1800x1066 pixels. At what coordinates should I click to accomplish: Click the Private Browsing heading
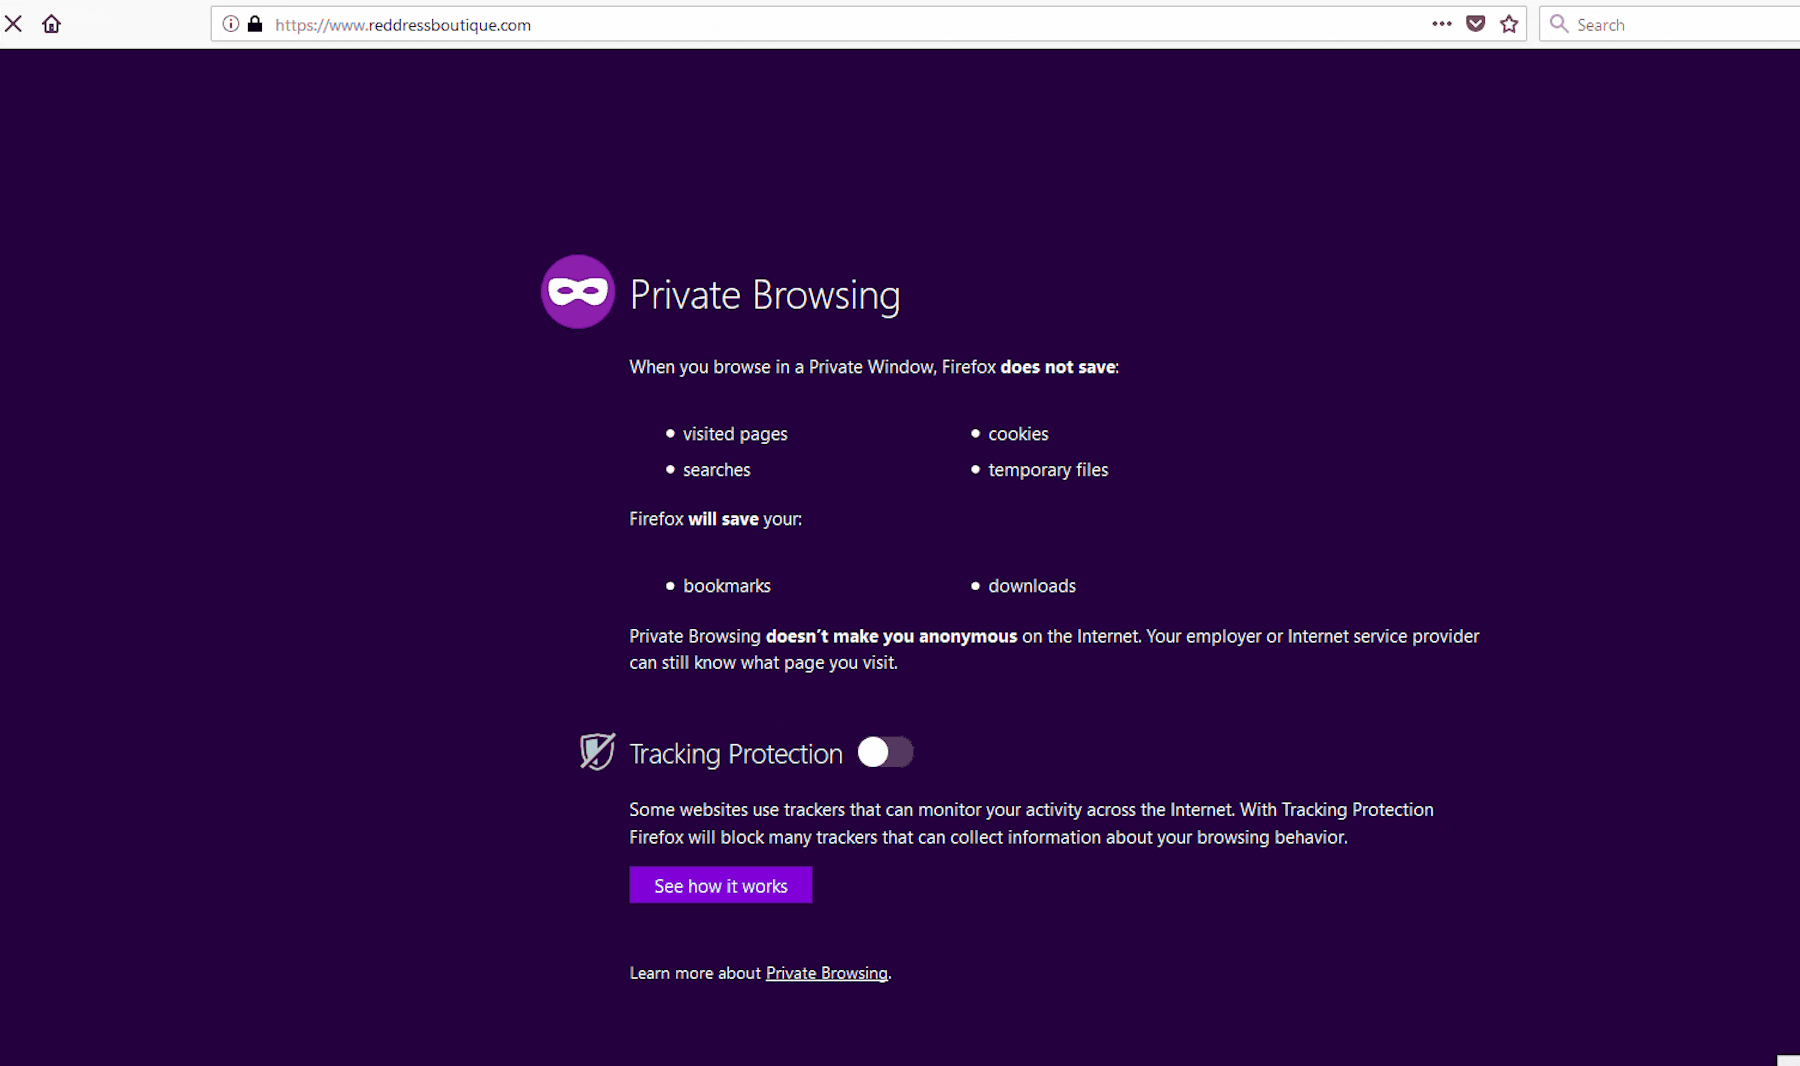pyautogui.click(x=765, y=295)
